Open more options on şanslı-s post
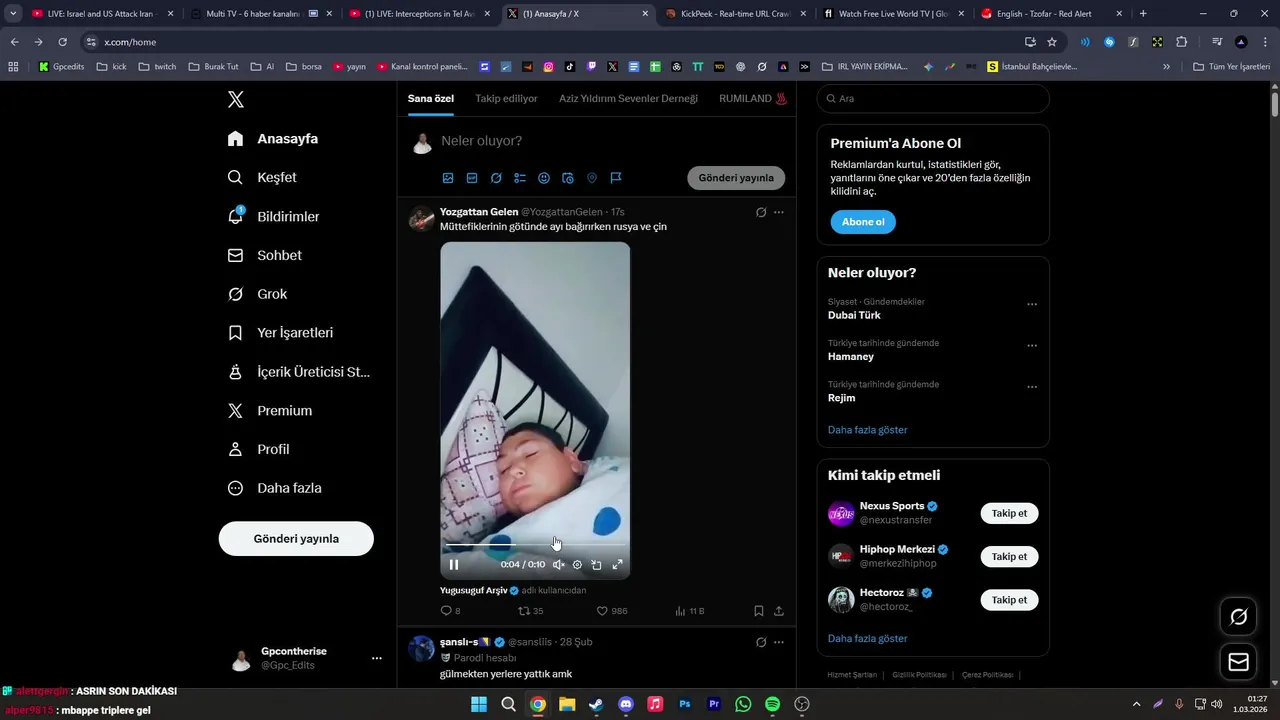 [x=779, y=642]
